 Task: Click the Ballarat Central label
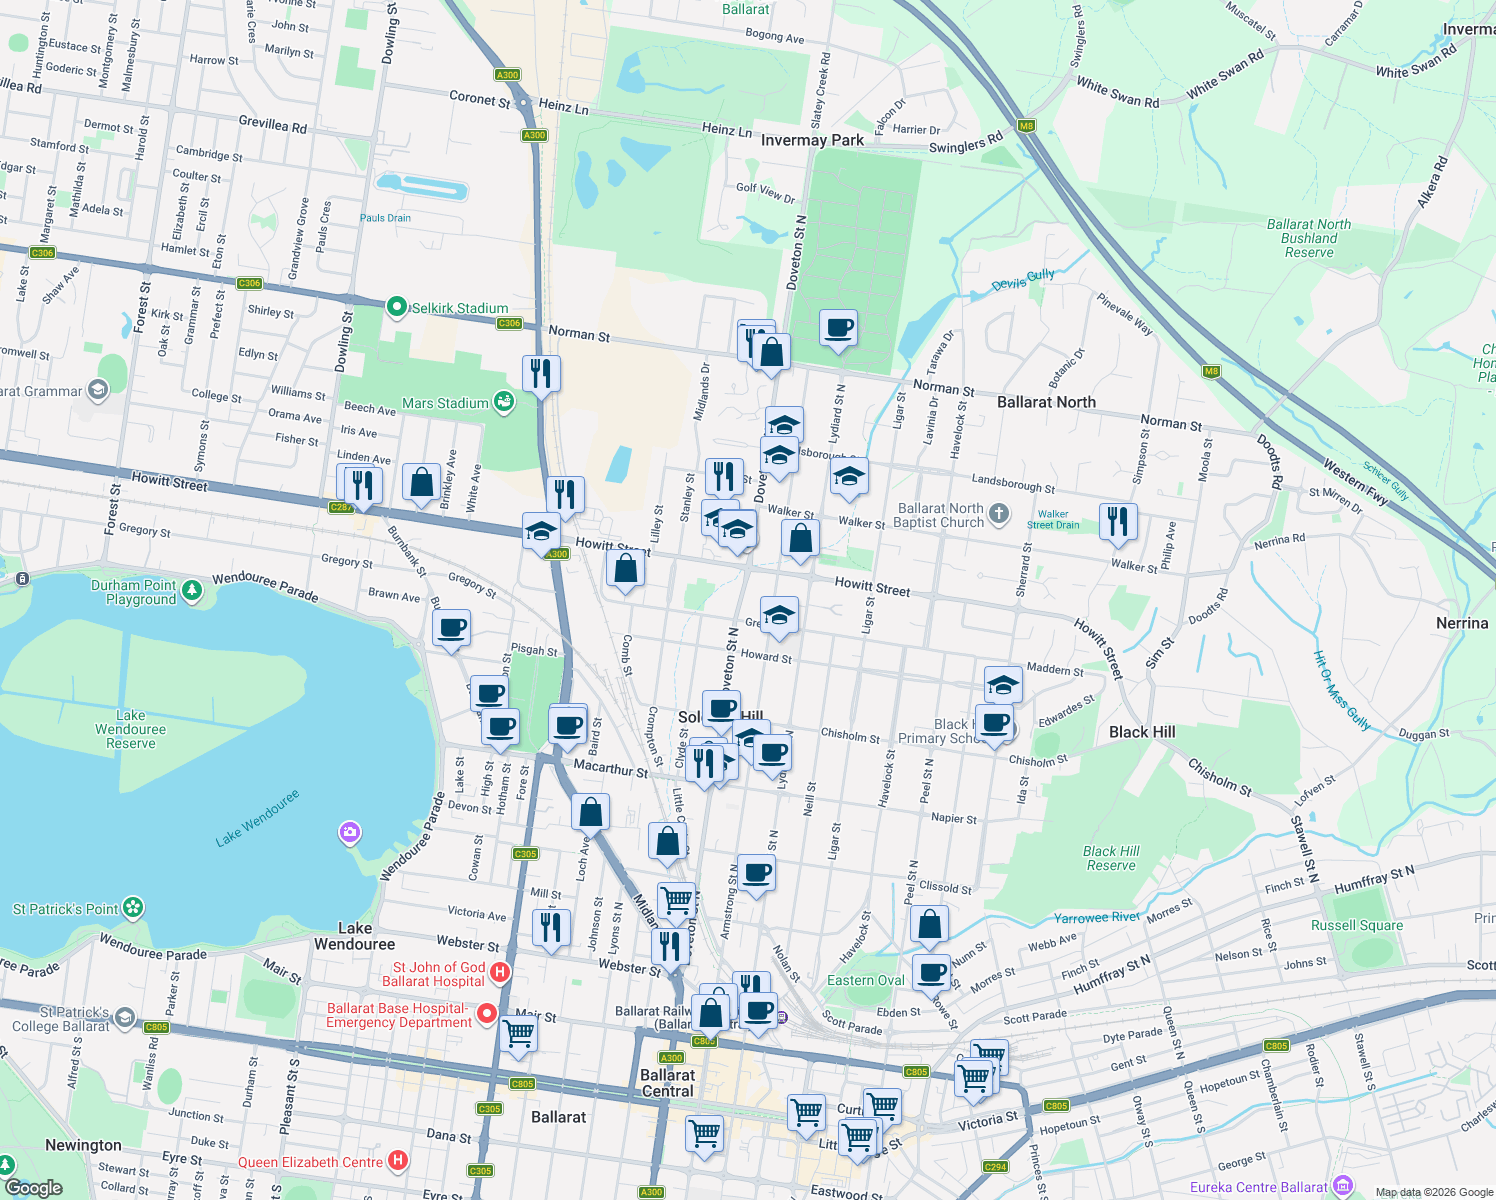pos(667,1083)
